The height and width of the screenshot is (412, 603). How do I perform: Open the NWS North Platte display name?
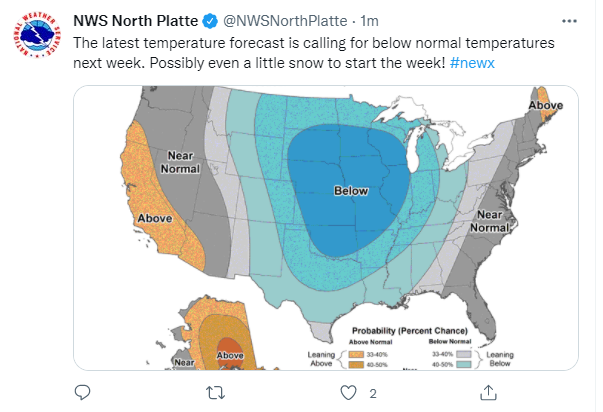point(137,19)
